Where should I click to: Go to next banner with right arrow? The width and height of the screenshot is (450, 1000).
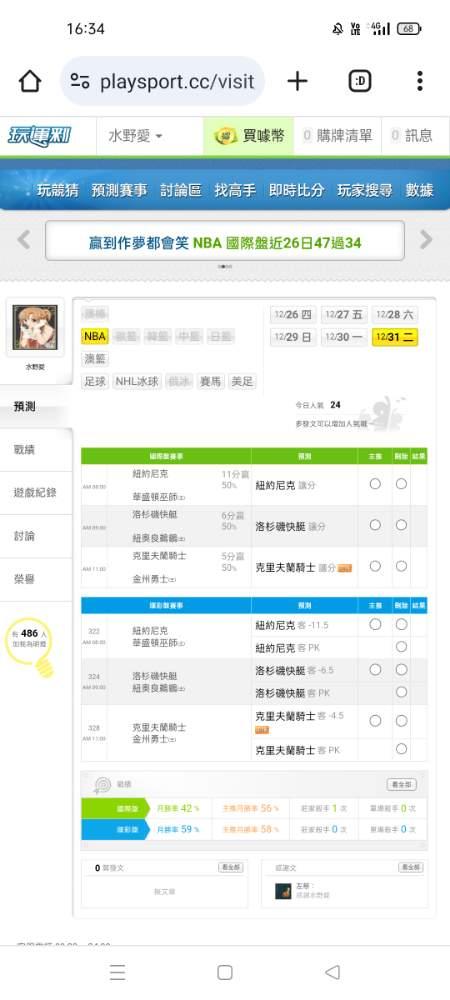point(426,240)
